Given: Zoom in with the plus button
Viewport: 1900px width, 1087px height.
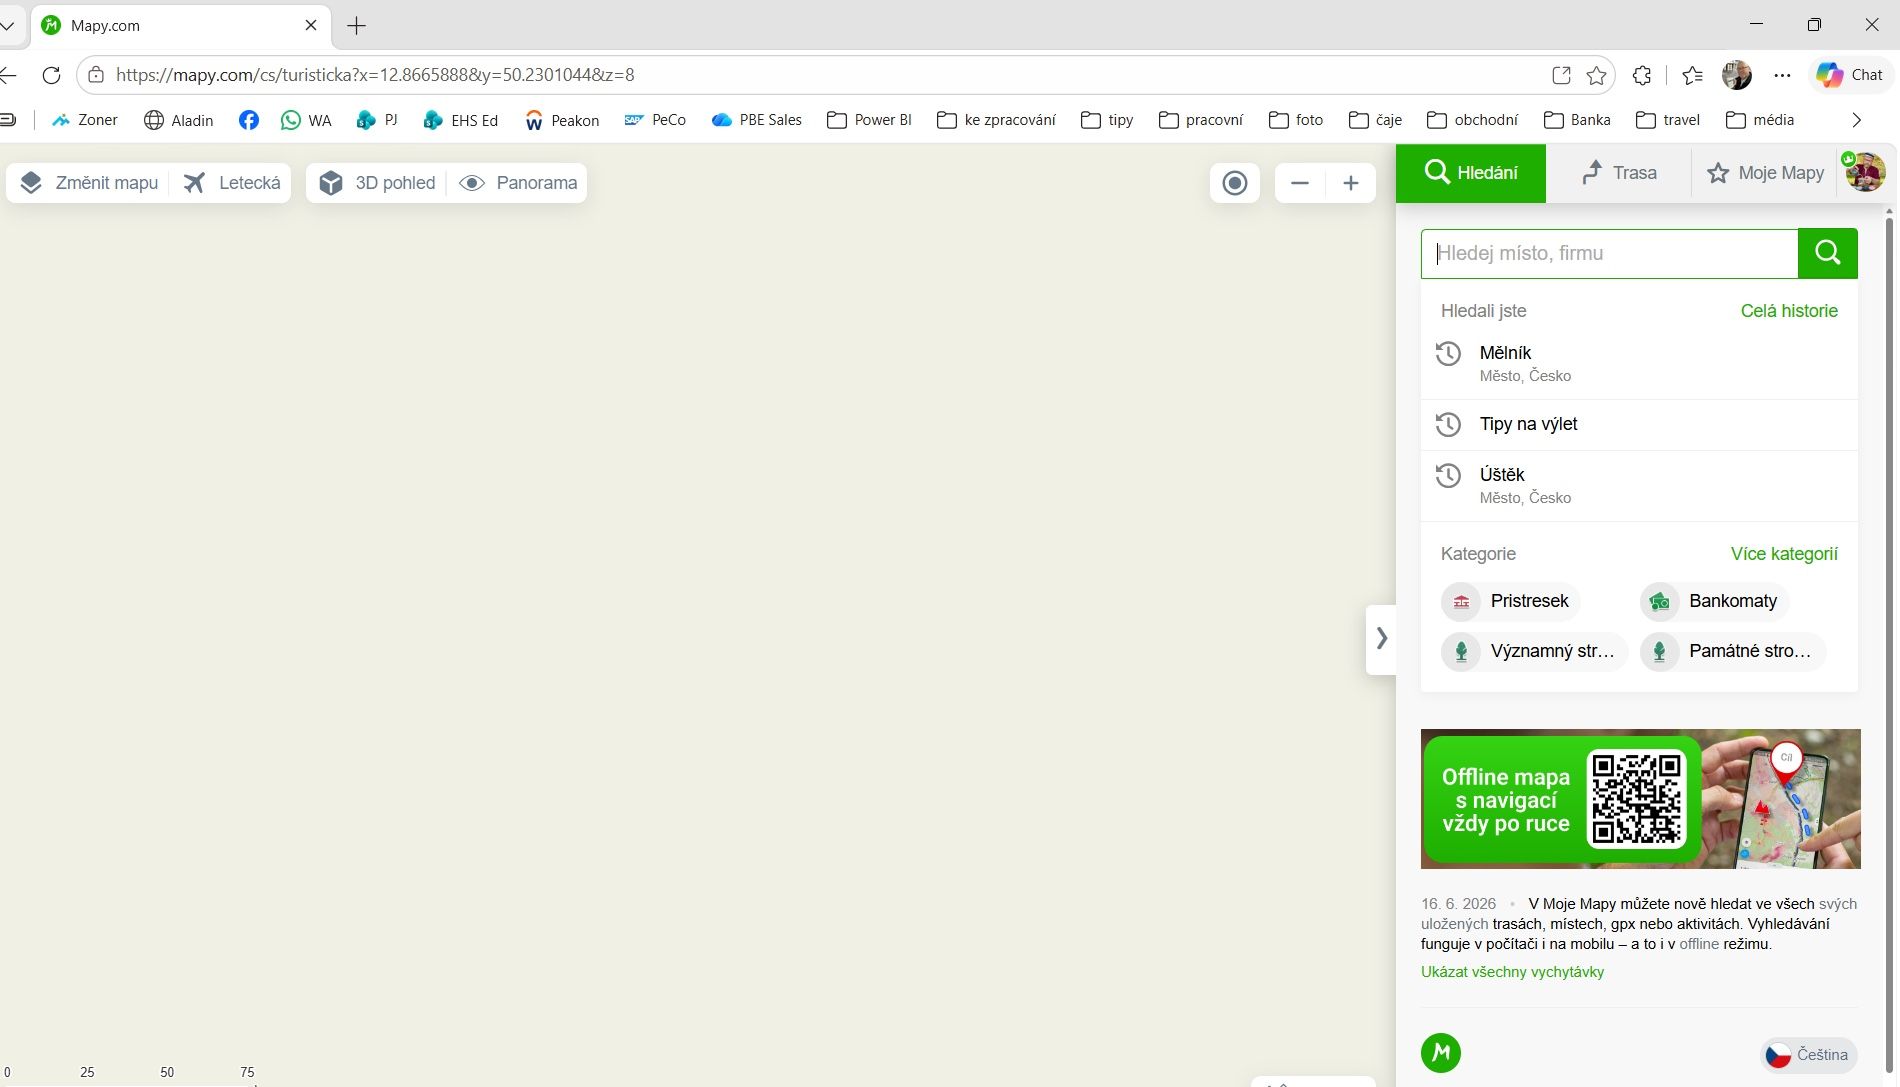Looking at the screenshot, I should pyautogui.click(x=1351, y=183).
